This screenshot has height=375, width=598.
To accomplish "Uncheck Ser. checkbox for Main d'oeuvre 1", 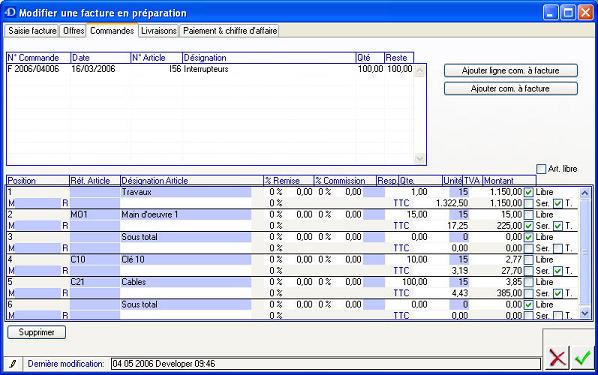I will click(529, 226).
